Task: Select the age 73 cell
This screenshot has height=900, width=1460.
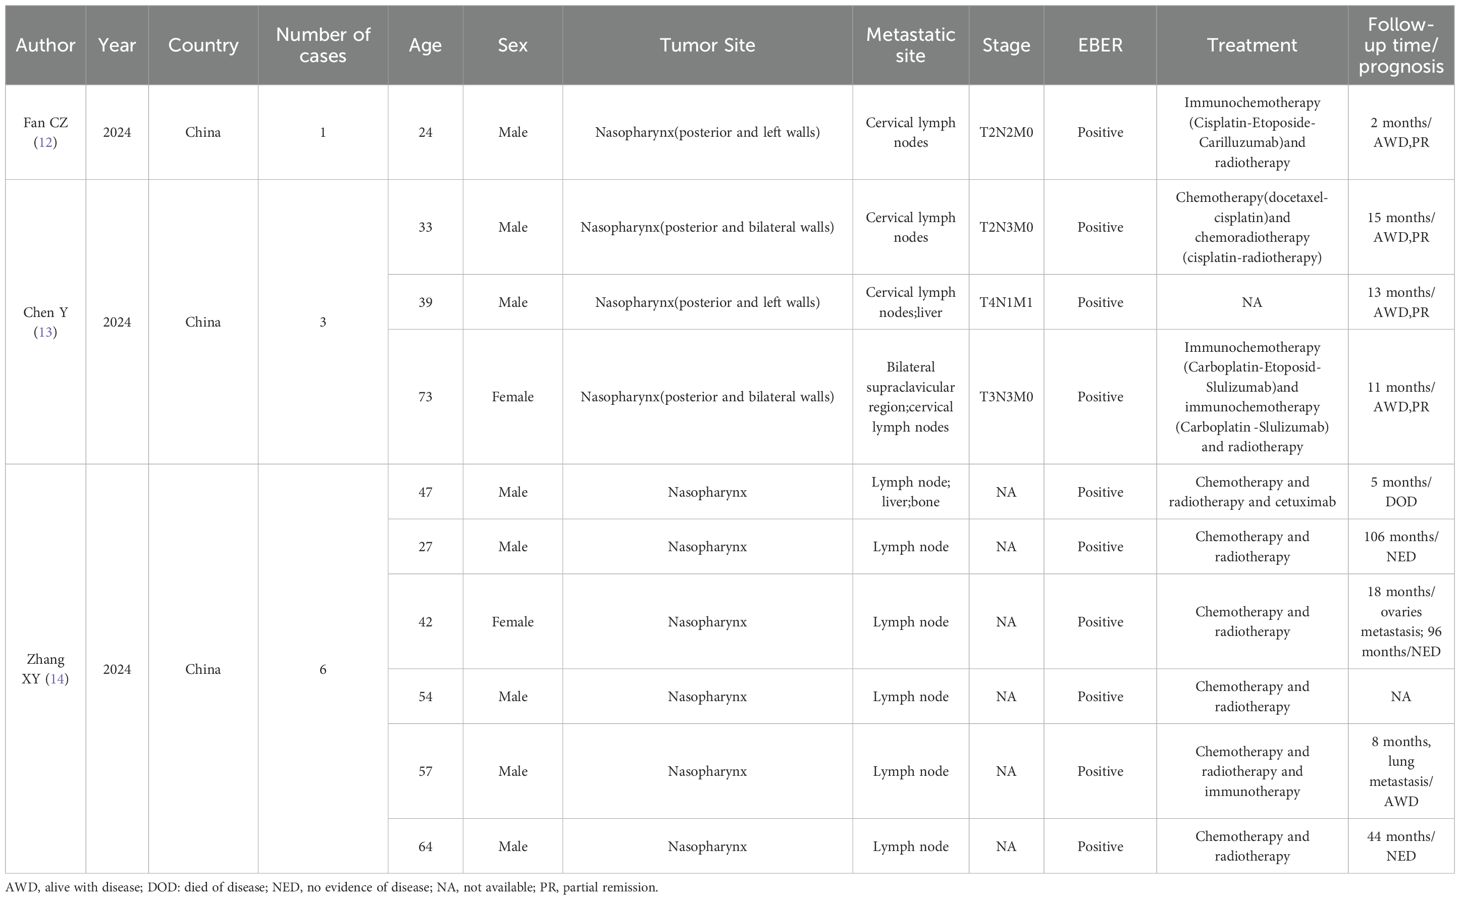Action: coord(425,397)
